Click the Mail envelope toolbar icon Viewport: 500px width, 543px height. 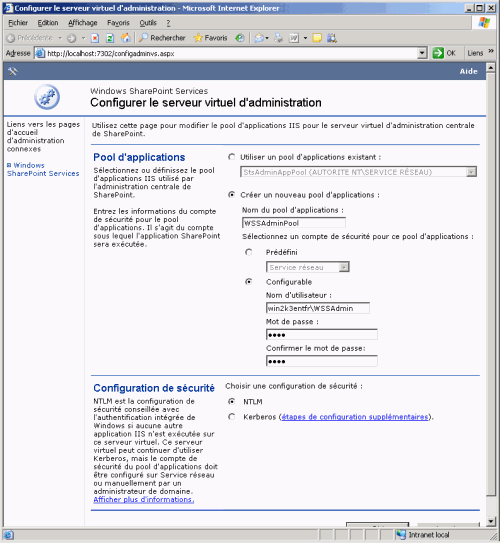(259, 38)
